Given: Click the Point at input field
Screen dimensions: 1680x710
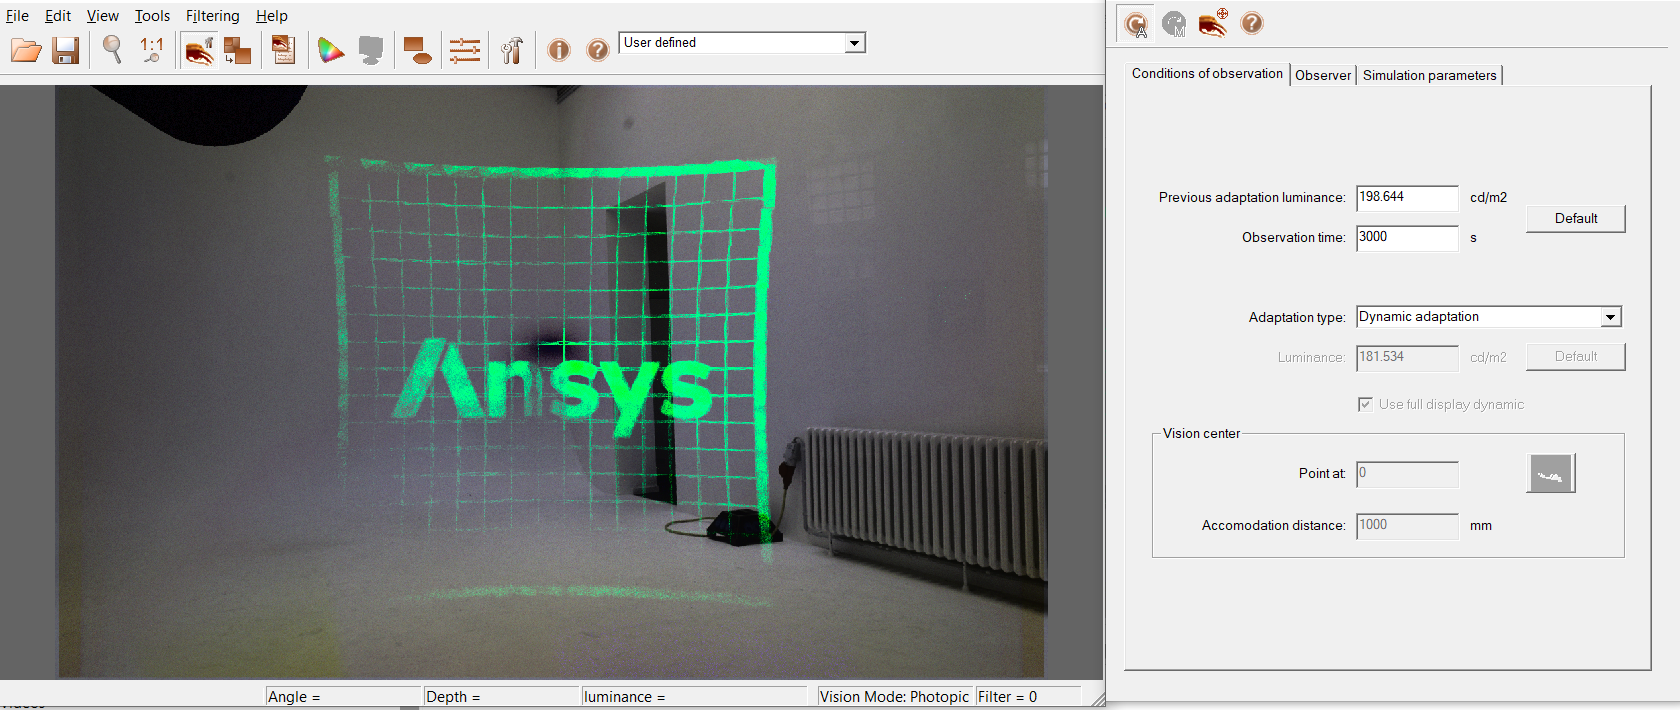Looking at the screenshot, I should click(1407, 474).
